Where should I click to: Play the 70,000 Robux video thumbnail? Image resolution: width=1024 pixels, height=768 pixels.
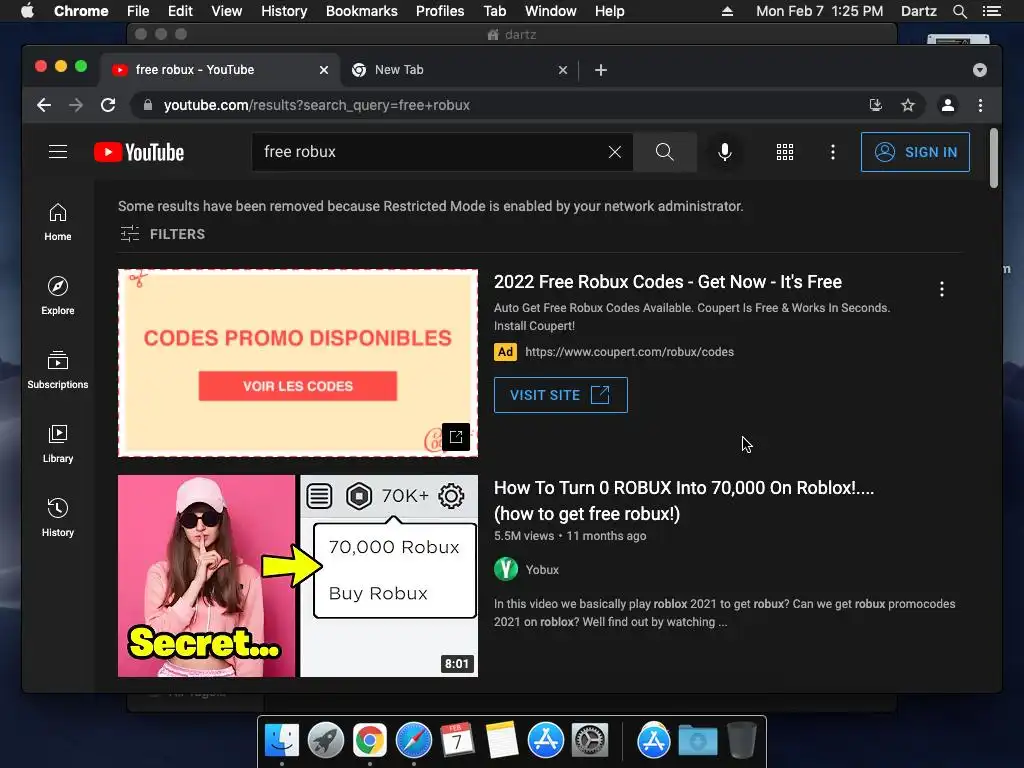298,576
